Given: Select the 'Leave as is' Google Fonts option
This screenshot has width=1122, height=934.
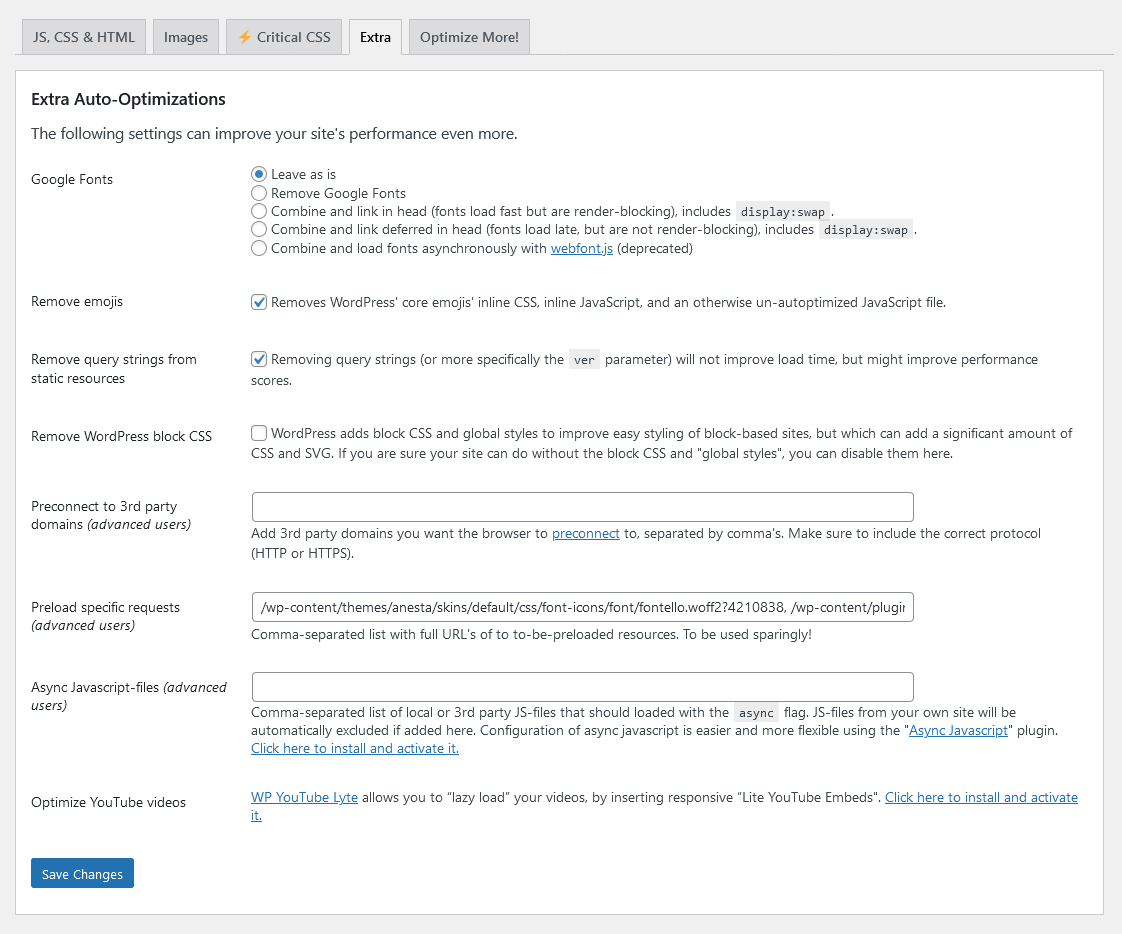Looking at the screenshot, I should click(259, 174).
